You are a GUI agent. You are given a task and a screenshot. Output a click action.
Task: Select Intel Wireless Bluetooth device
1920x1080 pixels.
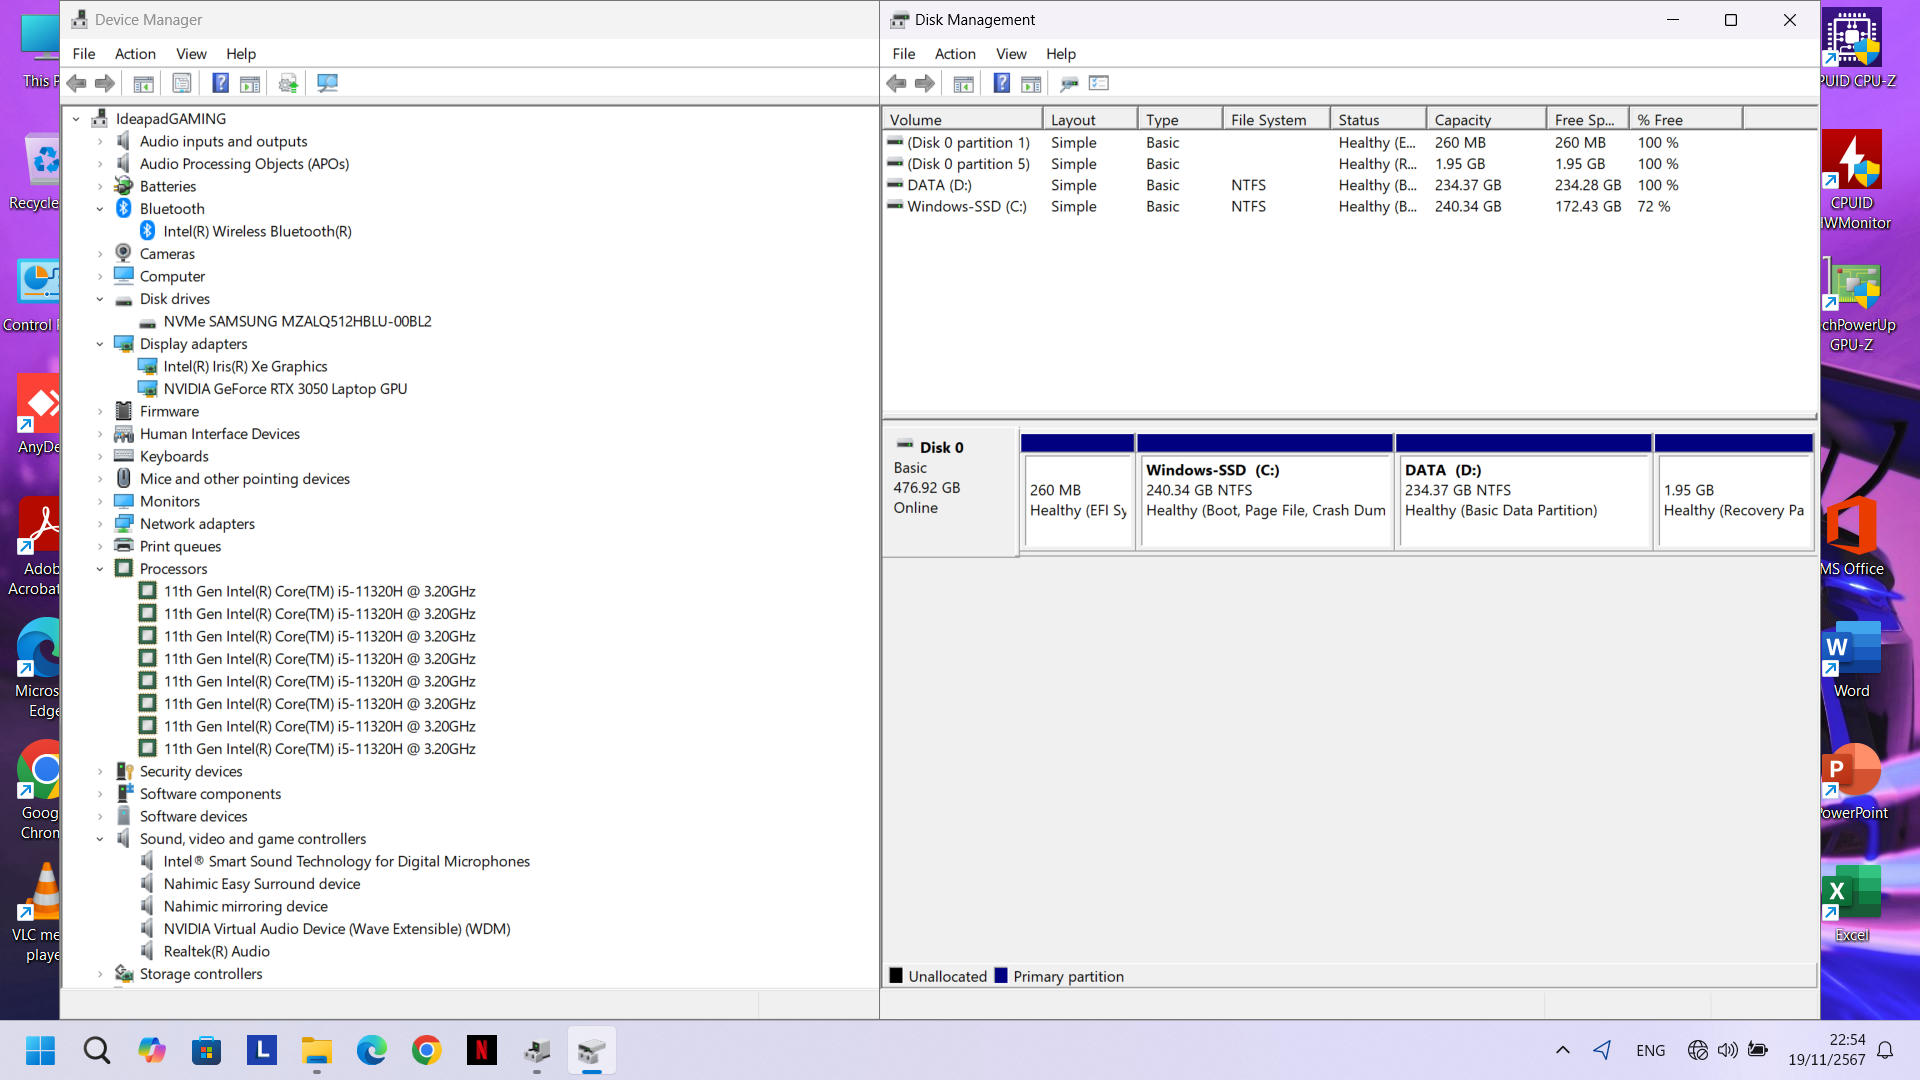pyautogui.click(x=257, y=231)
